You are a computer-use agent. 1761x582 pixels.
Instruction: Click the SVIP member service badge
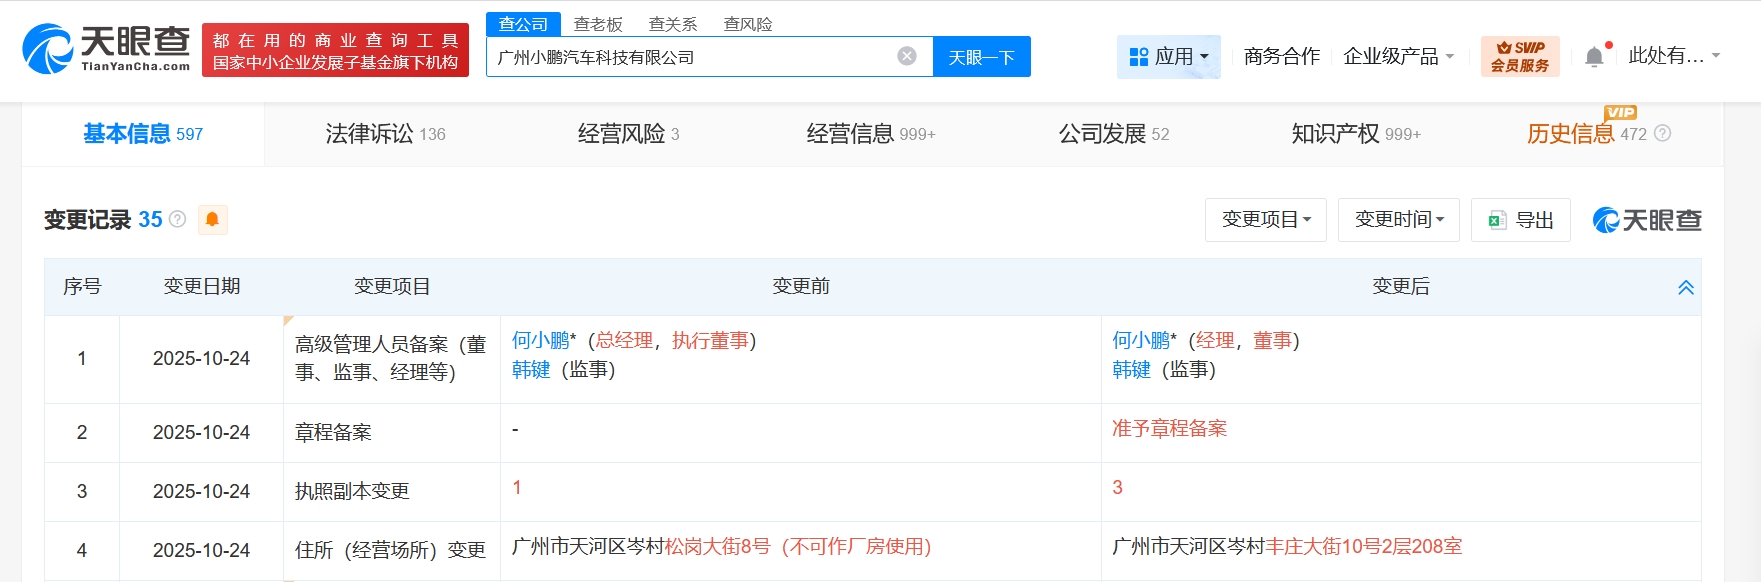pyautogui.click(x=1519, y=56)
